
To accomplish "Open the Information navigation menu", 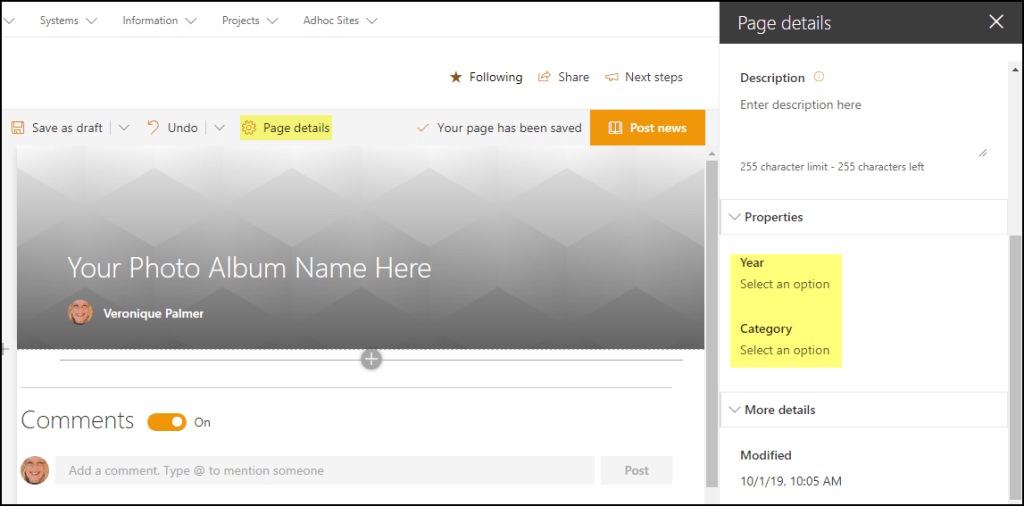I will click(x=159, y=20).
